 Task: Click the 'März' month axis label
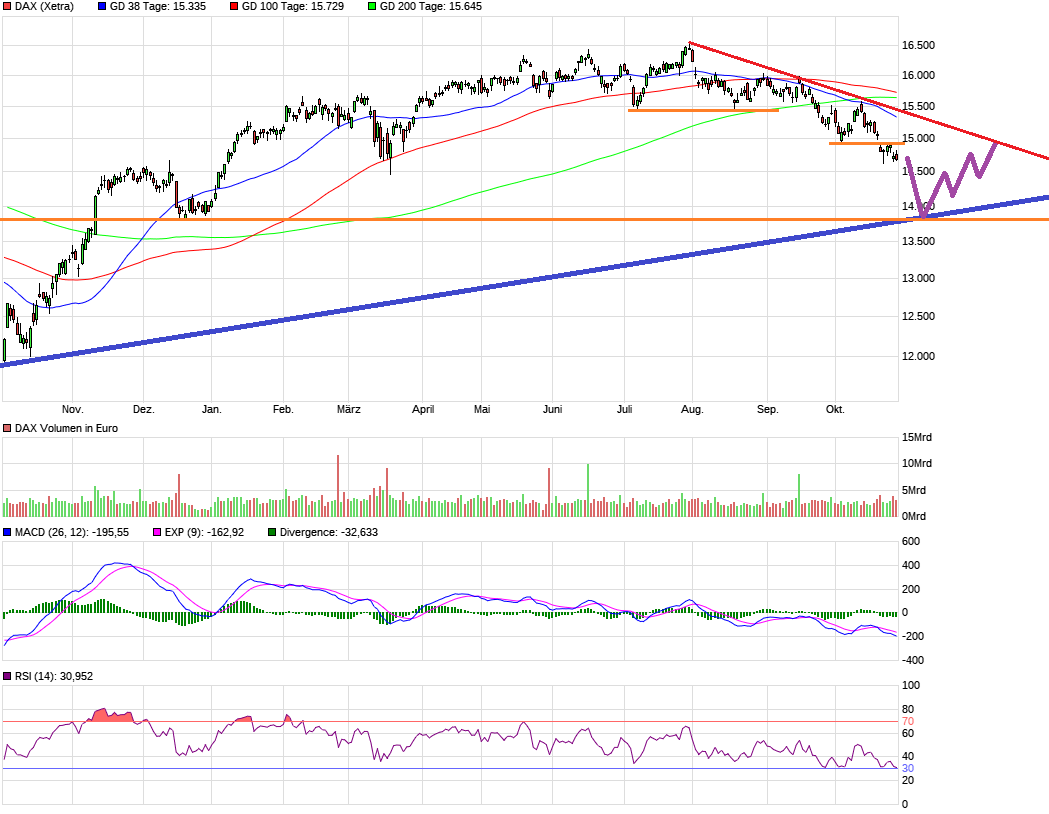click(x=349, y=409)
